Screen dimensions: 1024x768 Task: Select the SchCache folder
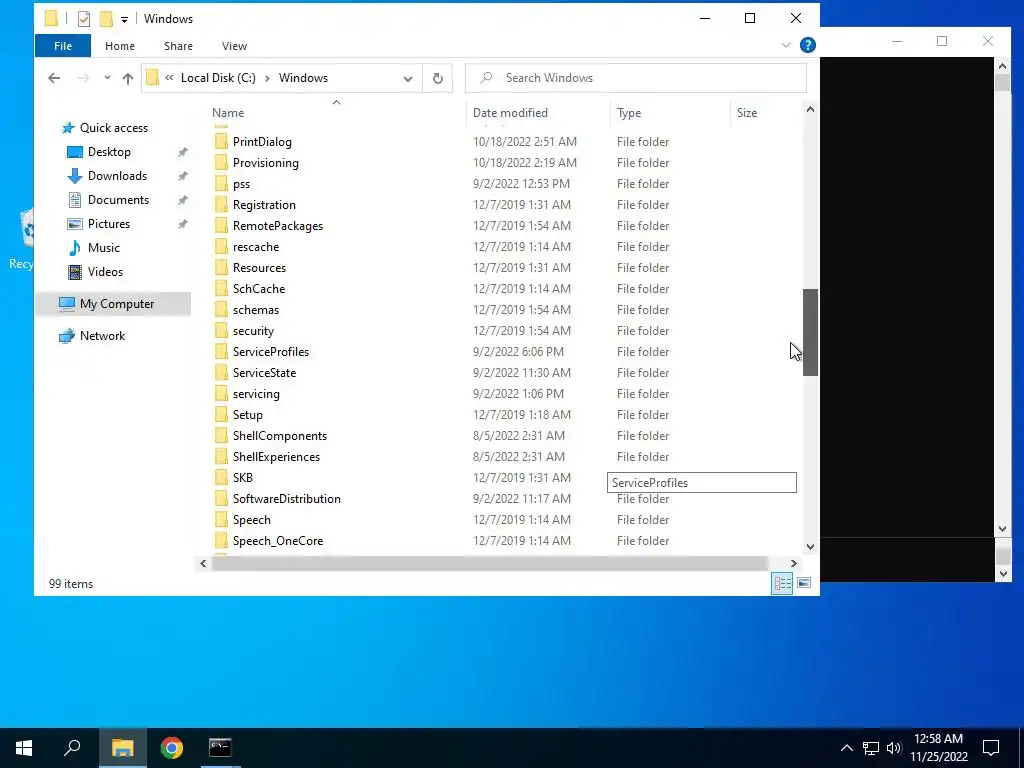[259, 289]
